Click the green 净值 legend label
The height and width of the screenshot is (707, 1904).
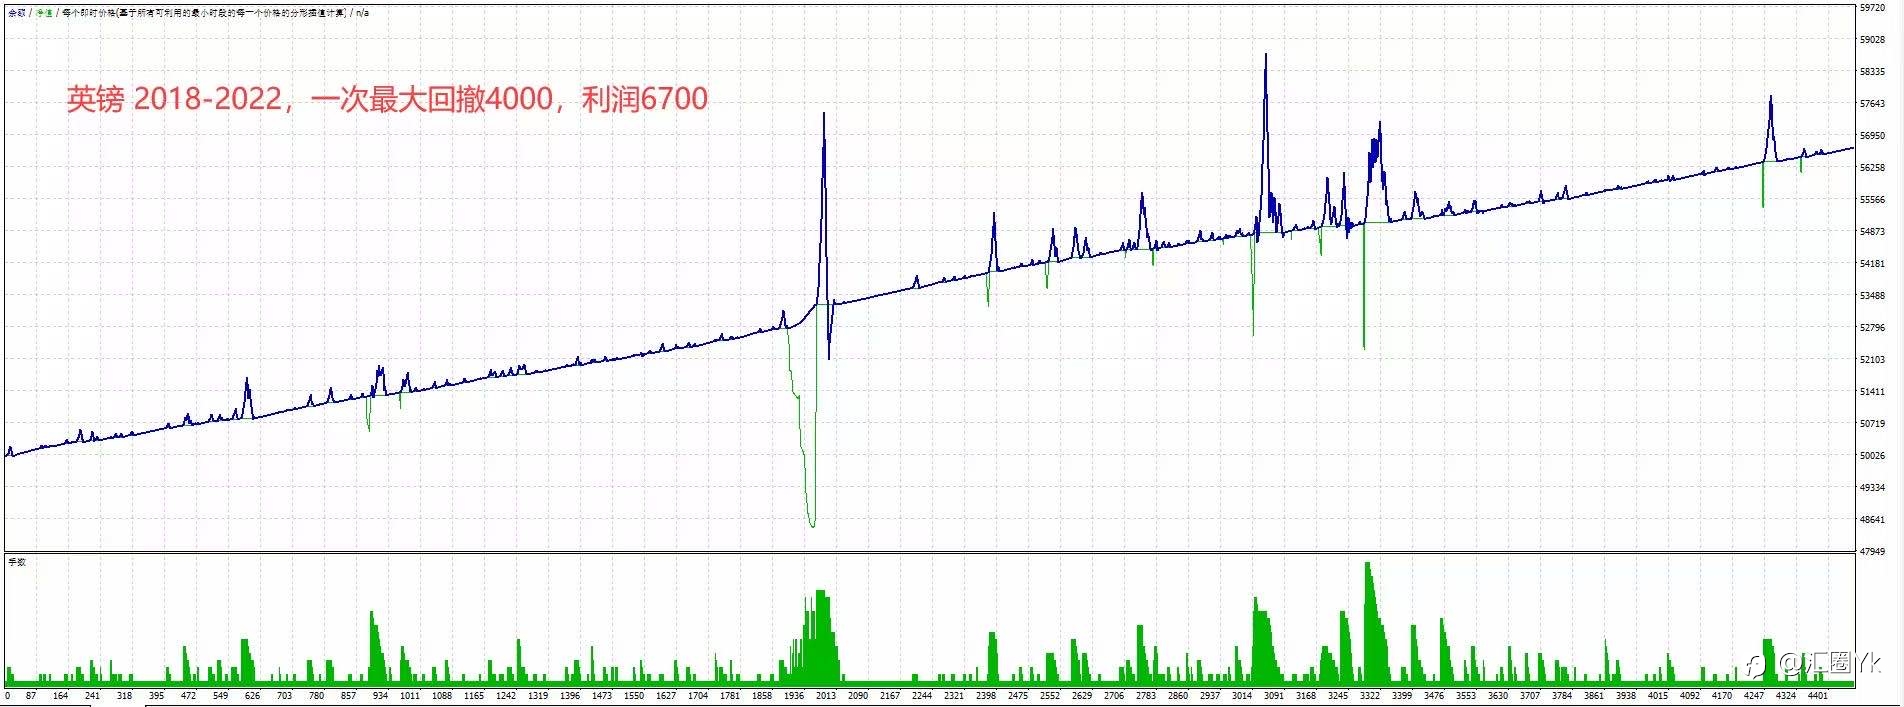pos(43,13)
